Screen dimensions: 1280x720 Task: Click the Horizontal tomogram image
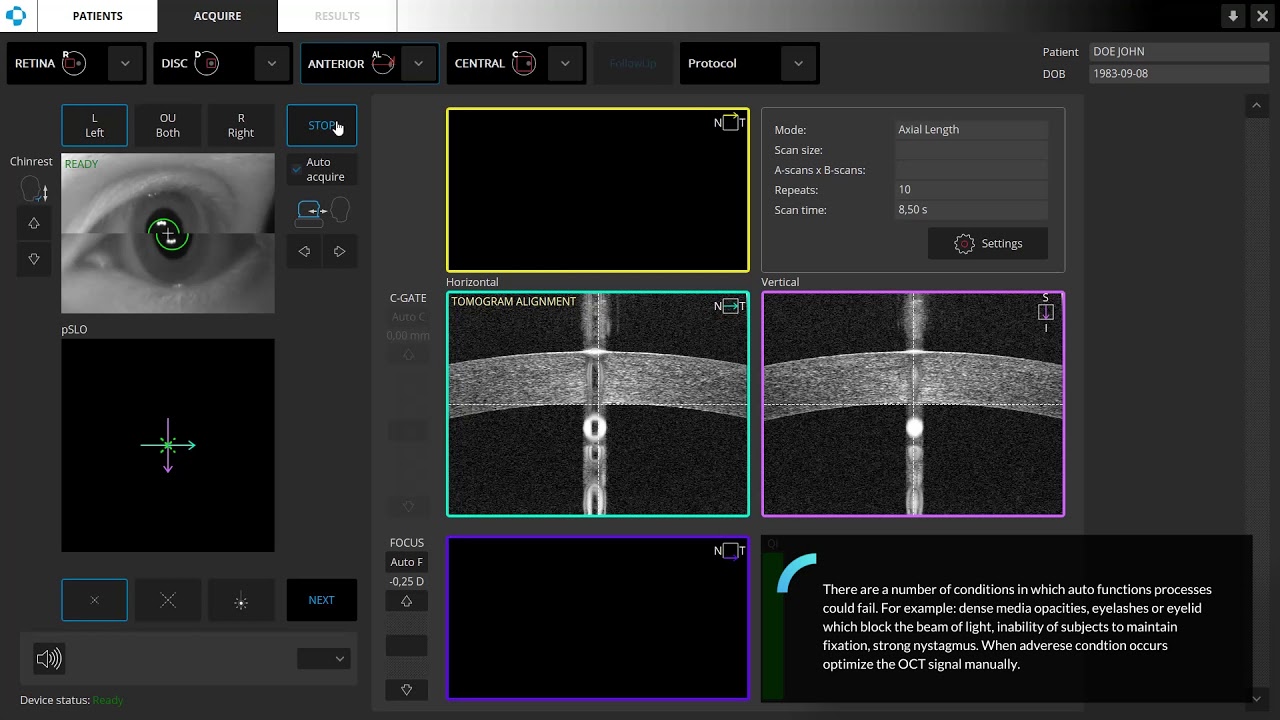tap(598, 404)
